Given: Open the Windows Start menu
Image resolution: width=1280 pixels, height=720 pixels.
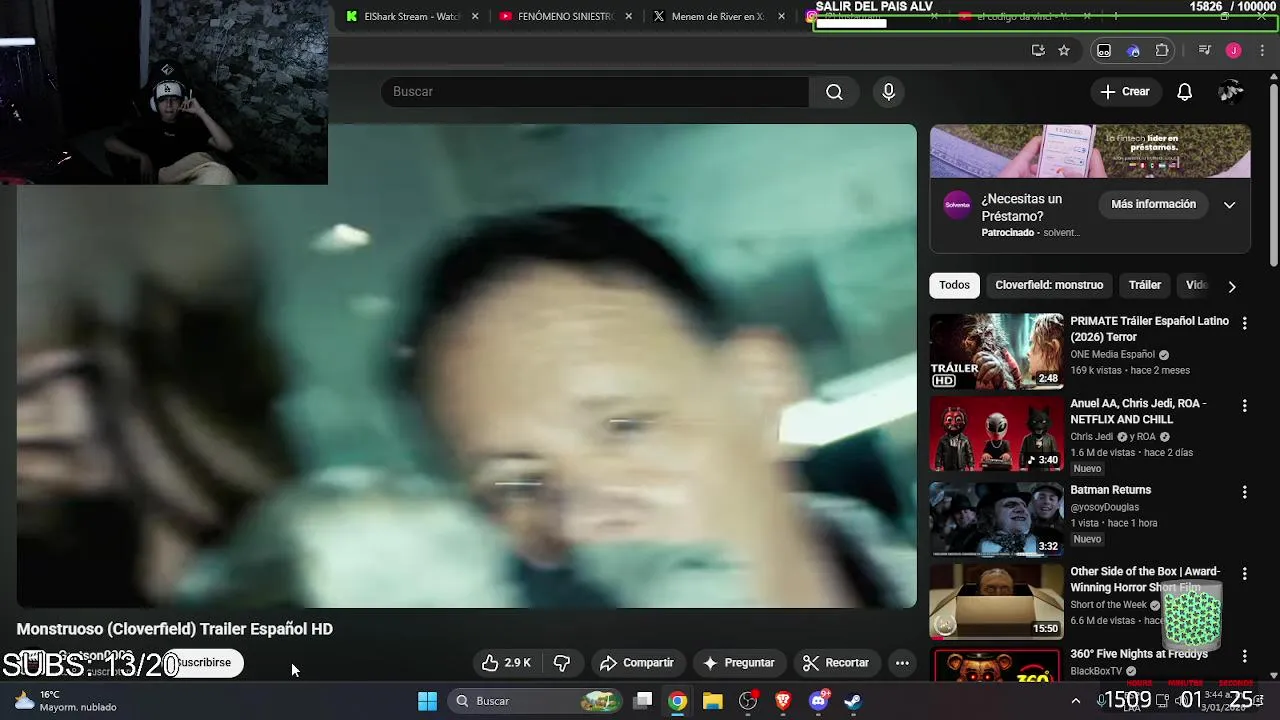Looking at the screenshot, I should pyautogui.click(x=427, y=701).
